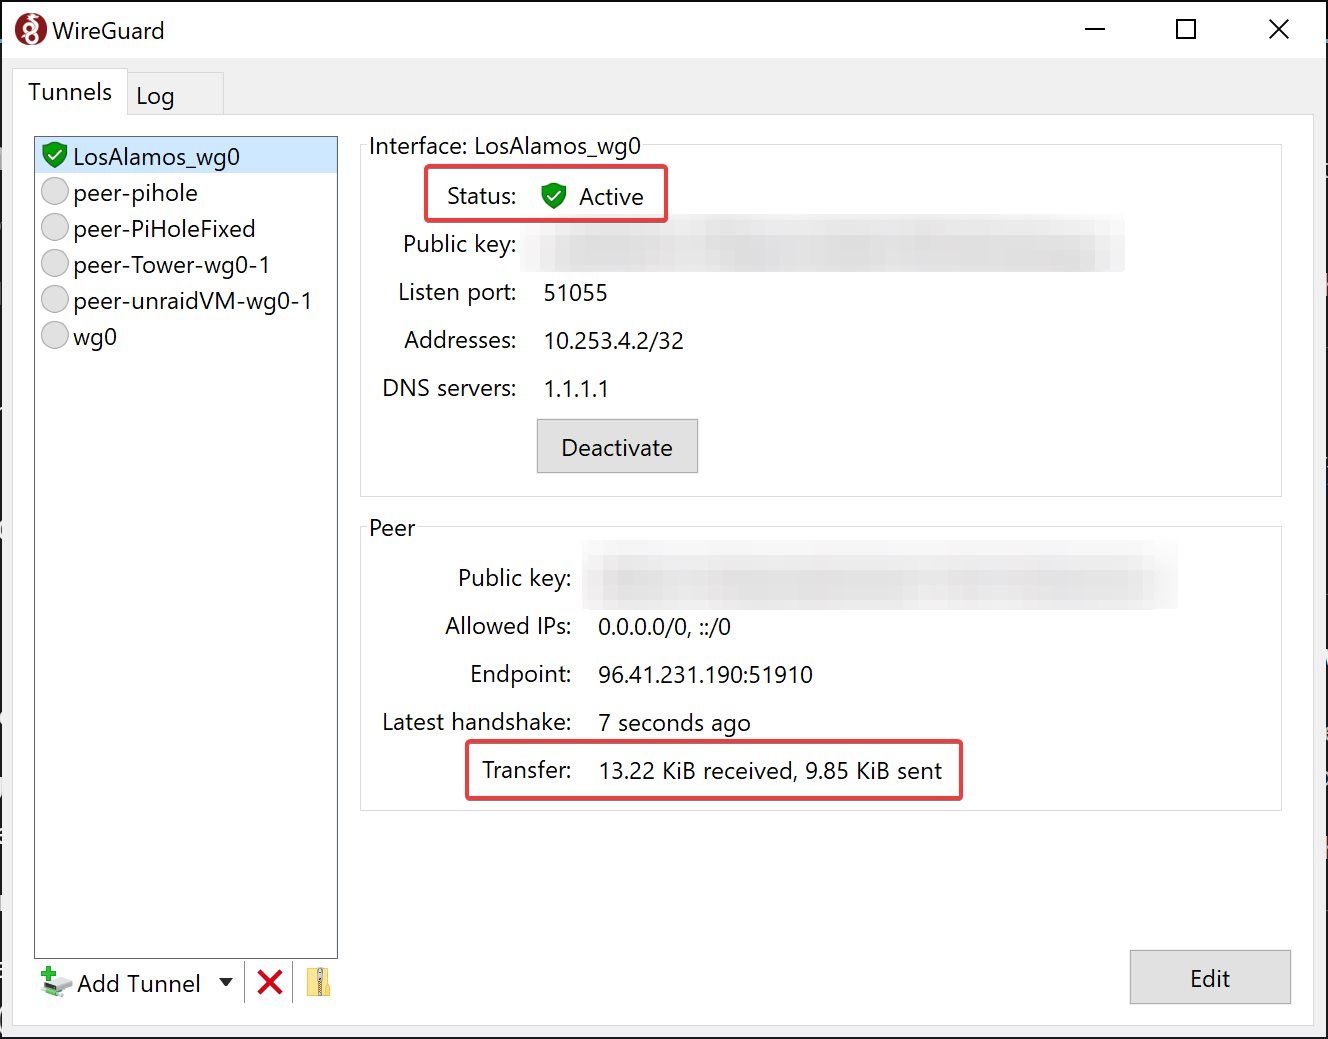The image size is (1328, 1039).
Task: Select the peer-unraidVM-wg0-1 tunnel name
Action: (192, 300)
